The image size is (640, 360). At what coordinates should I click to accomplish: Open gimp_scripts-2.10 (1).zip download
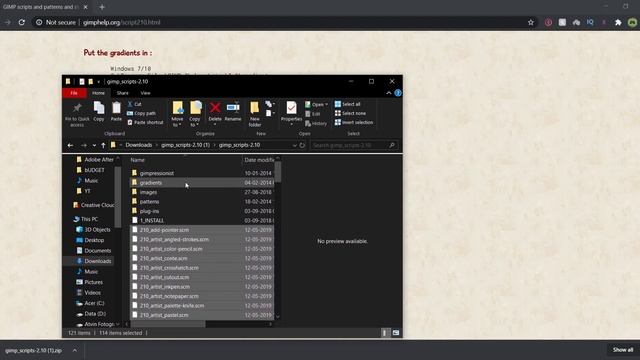click(x=33, y=350)
